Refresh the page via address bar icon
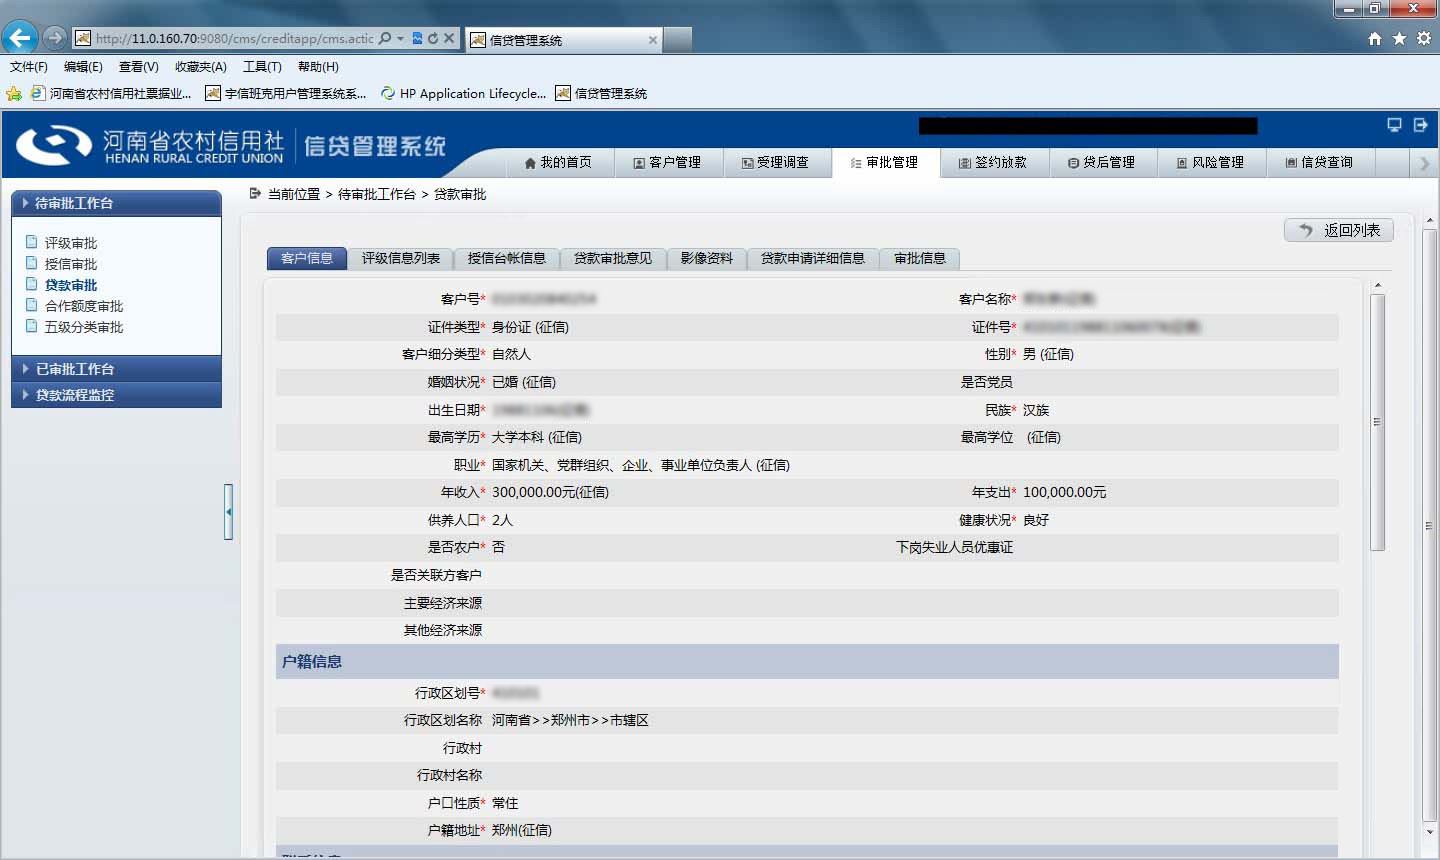The image size is (1440, 860). pyautogui.click(x=432, y=38)
